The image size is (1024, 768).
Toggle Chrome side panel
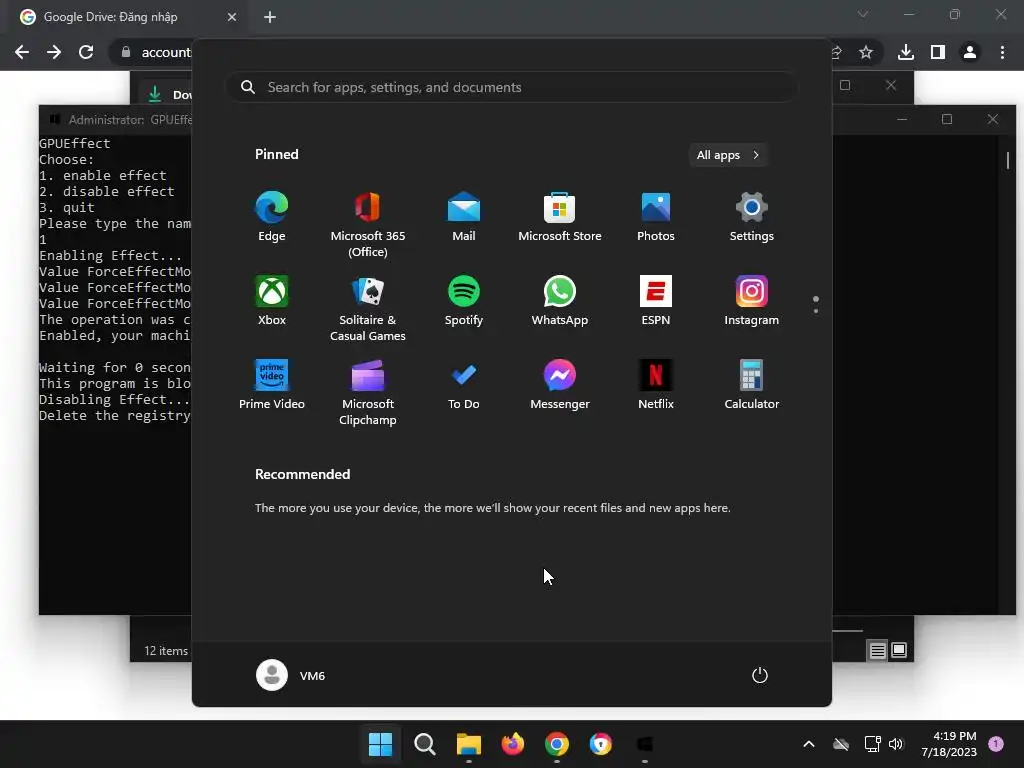[938, 52]
